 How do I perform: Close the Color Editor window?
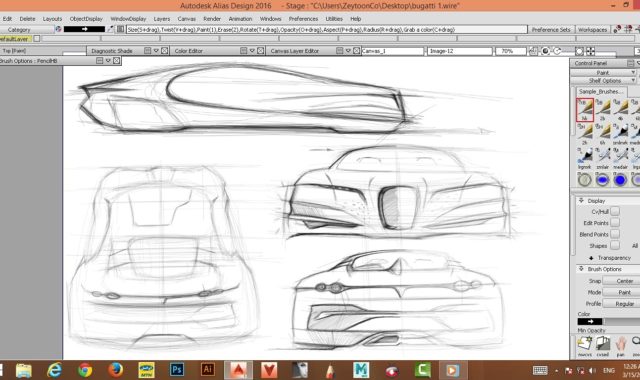click(x=260, y=51)
